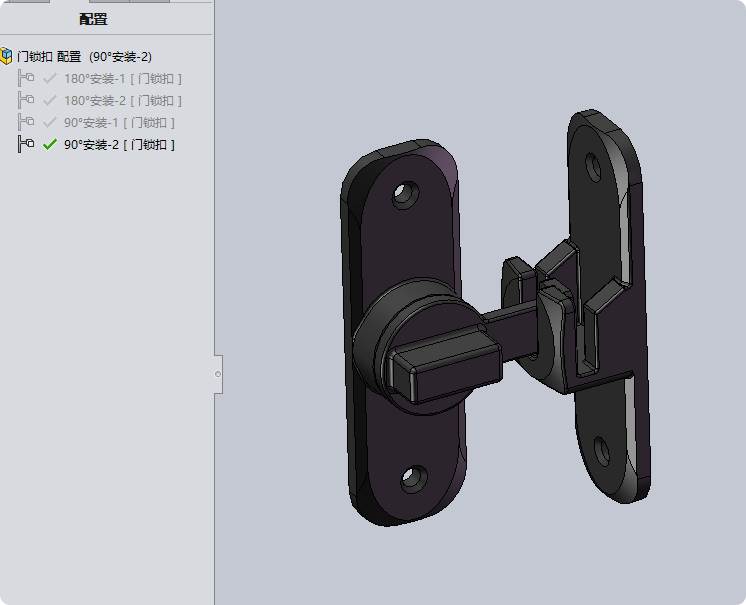
Task: Click the gray checkmark next to 180°安装-2
Action: (x=49, y=100)
